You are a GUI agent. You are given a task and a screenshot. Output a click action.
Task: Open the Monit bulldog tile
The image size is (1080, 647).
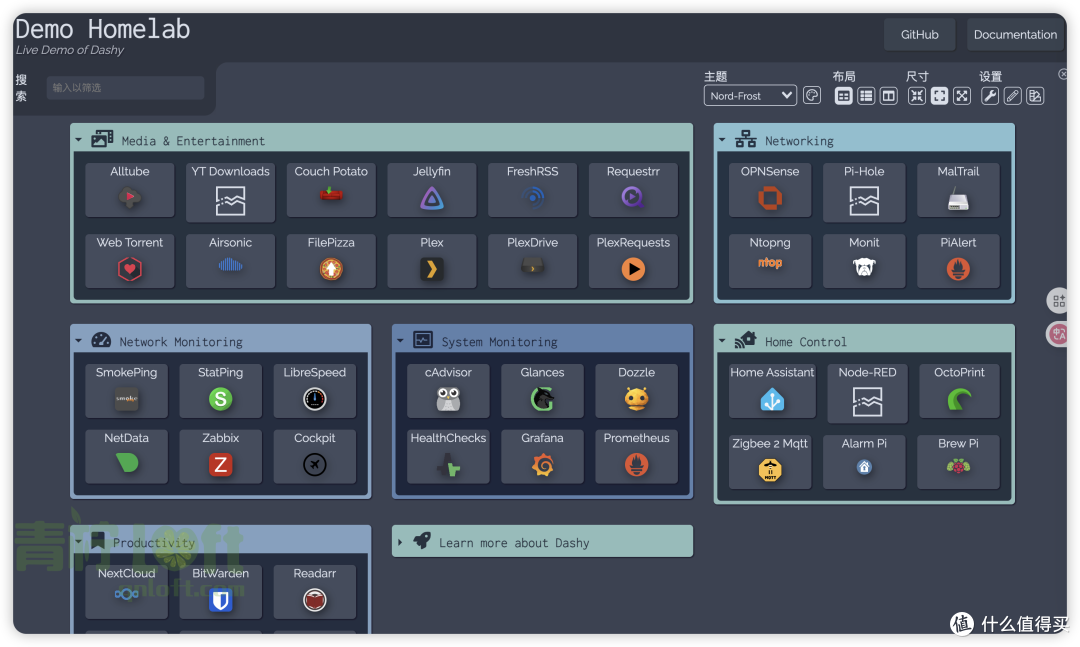point(864,260)
